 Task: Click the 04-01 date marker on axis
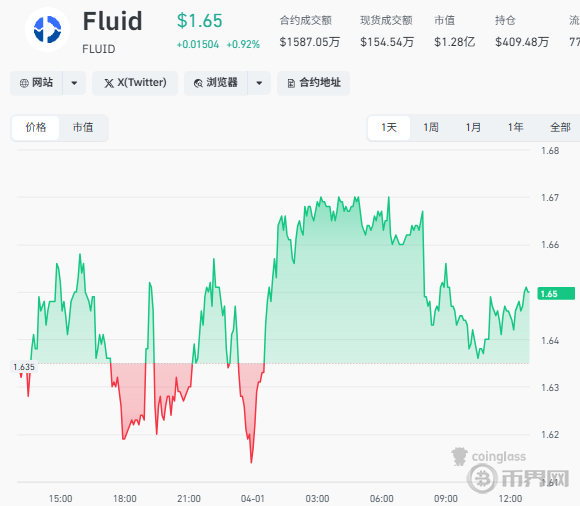(253, 499)
